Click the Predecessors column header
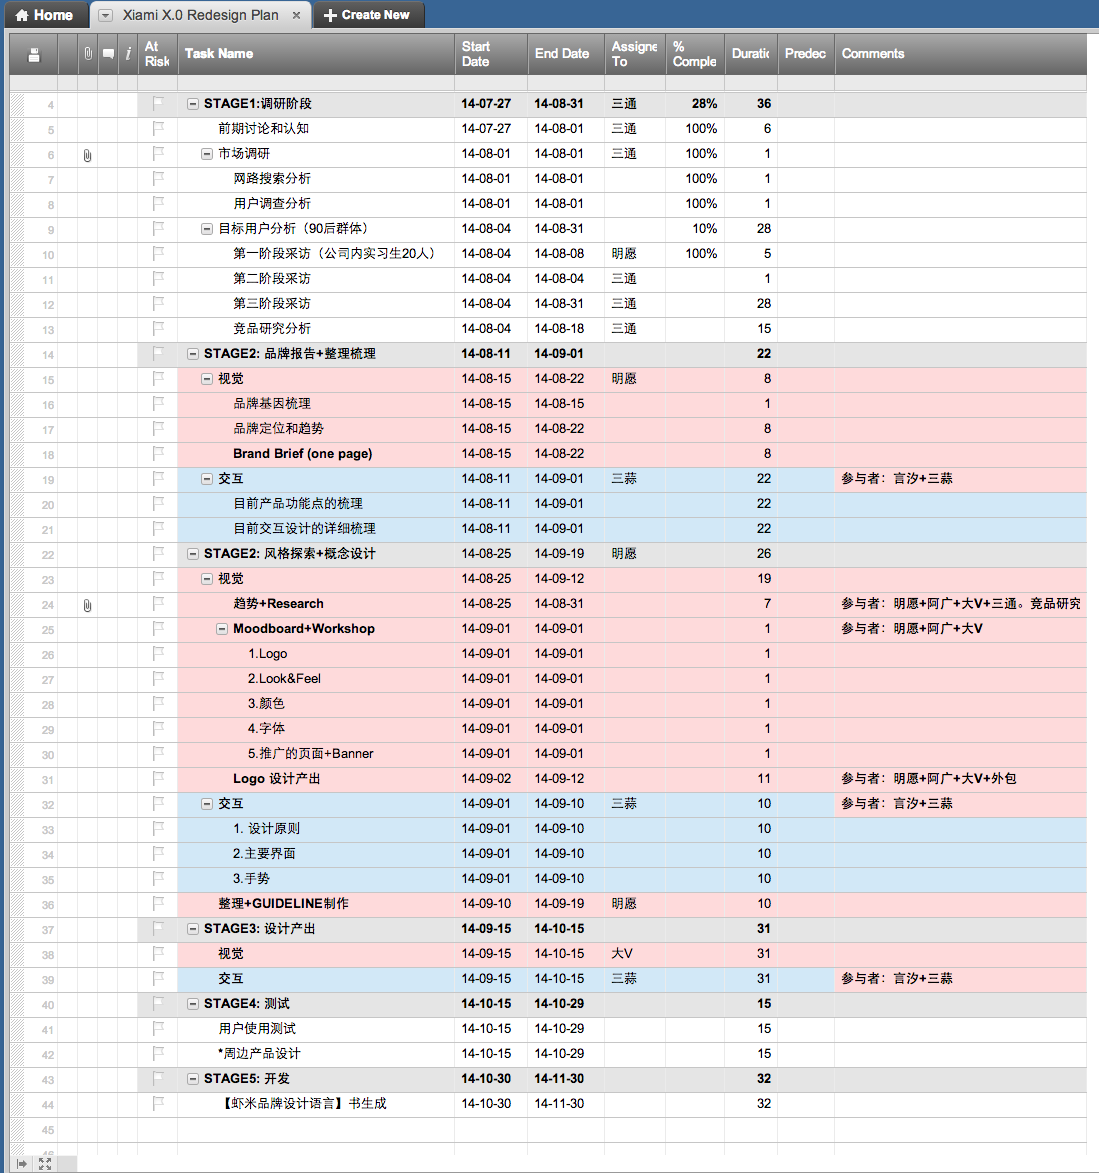Viewport: 1099px width, 1173px height. (x=806, y=54)
